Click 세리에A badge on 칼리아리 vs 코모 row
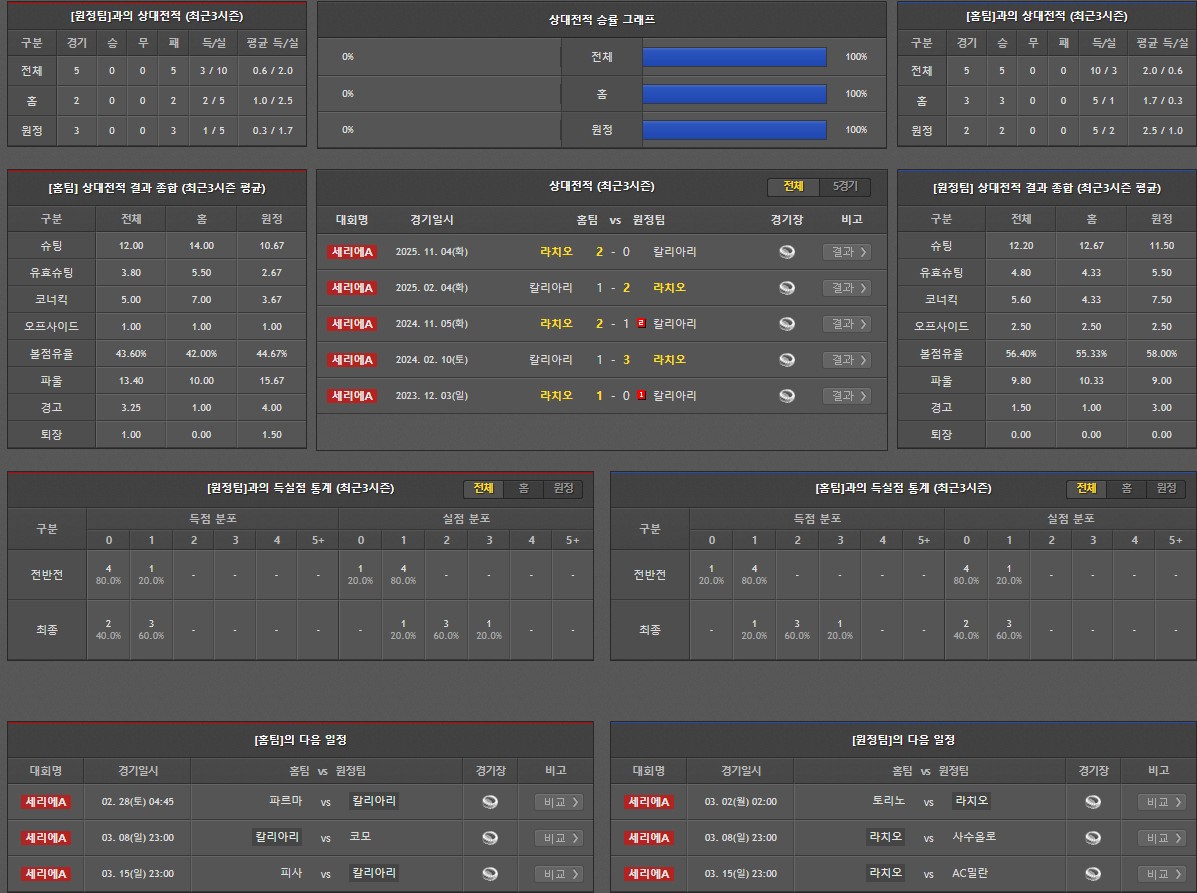The image size is (1197, 893). coord(46,838)
